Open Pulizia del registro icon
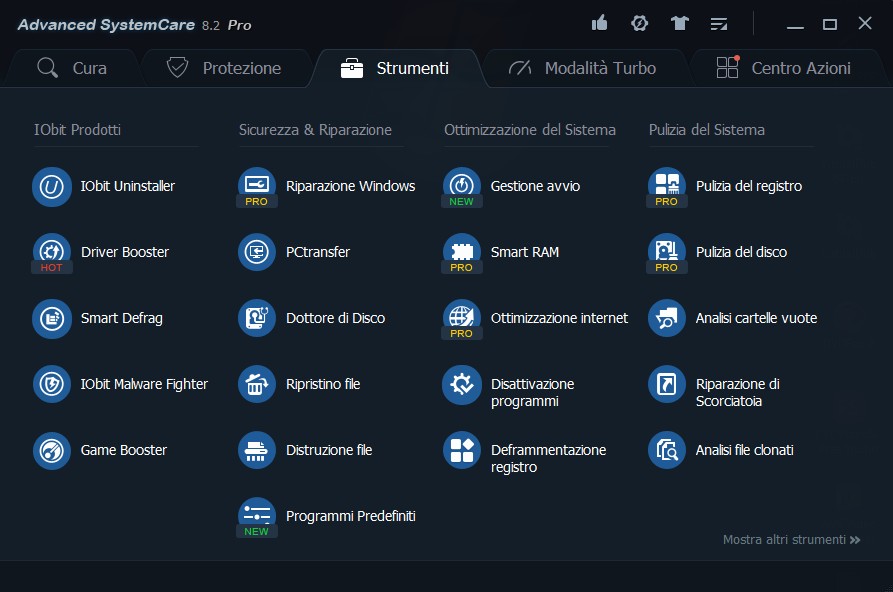The image size is (893, 592). click(x=667, y=186)
